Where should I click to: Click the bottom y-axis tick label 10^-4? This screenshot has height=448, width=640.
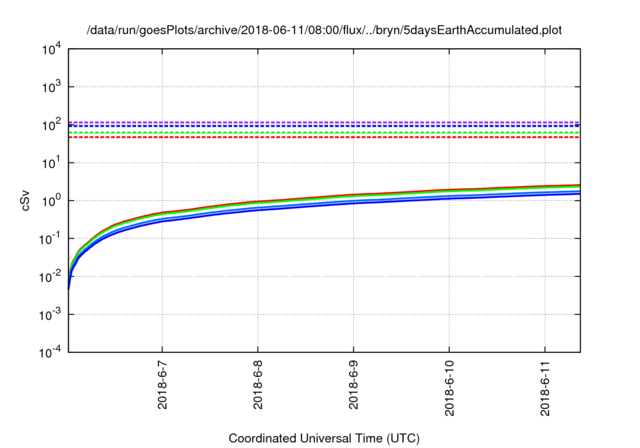52,352
